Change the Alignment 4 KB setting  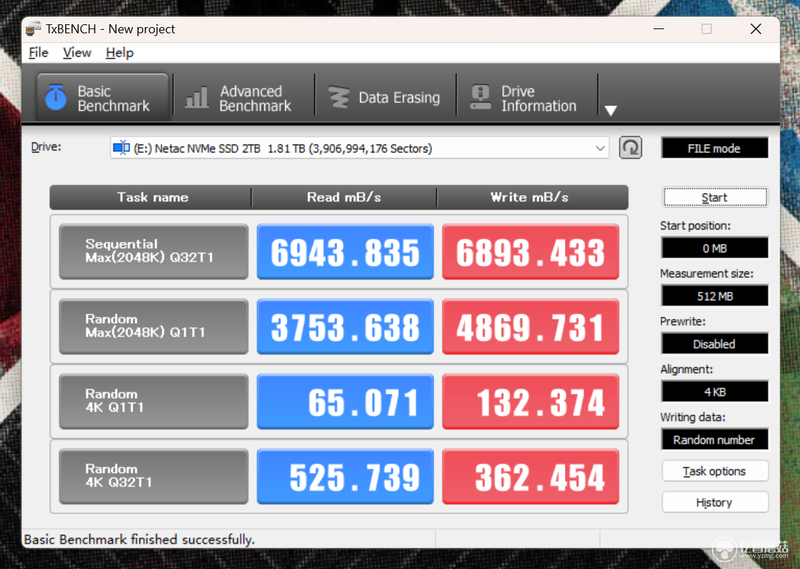(714, 392)
